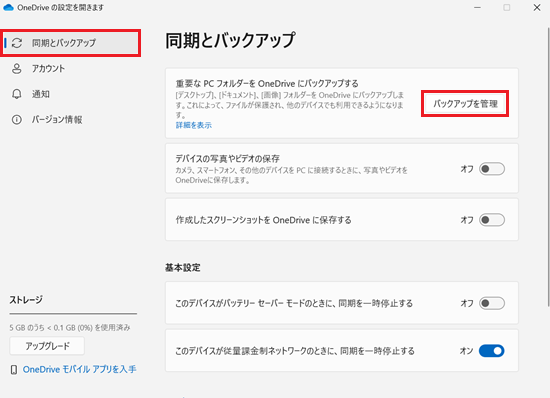
Task: Click the storage usage progress bar
Action: (x=73, y=313)
